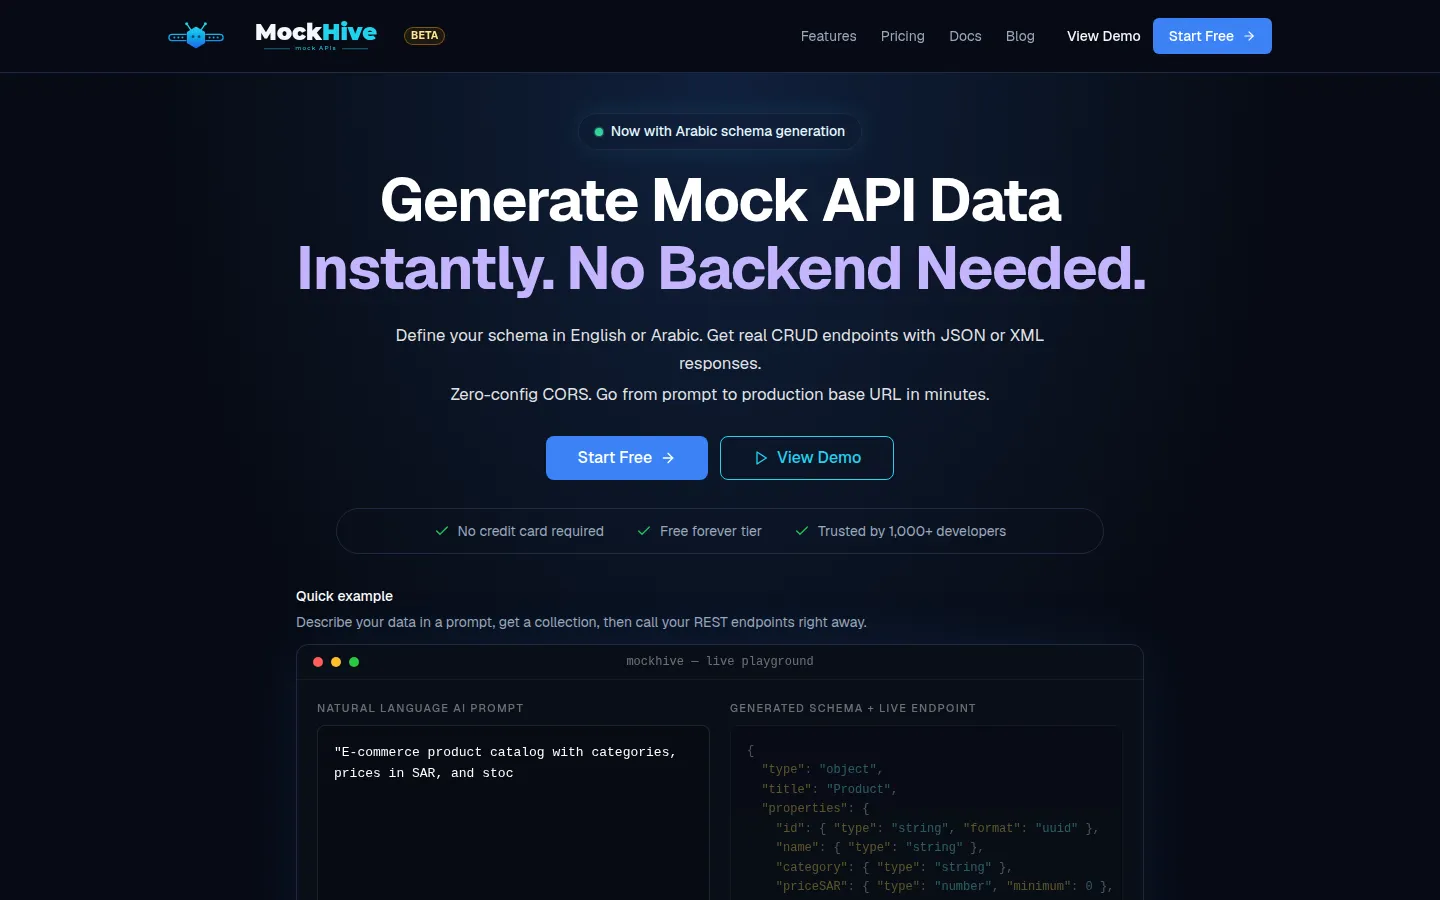The height and width of the screenshot is (900, 1440).
Task: Click the header Start Free button
Action: coord(1212,36)
